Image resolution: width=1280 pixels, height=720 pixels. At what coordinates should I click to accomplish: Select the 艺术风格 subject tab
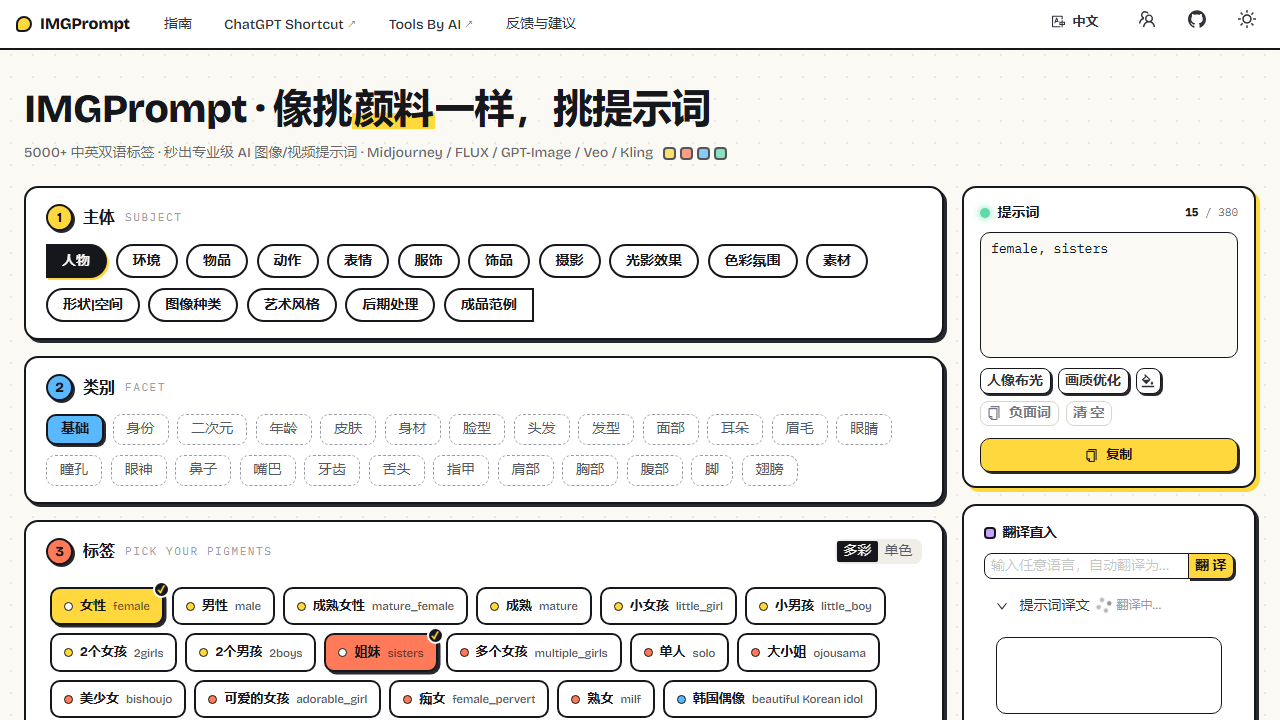point(292,305)
